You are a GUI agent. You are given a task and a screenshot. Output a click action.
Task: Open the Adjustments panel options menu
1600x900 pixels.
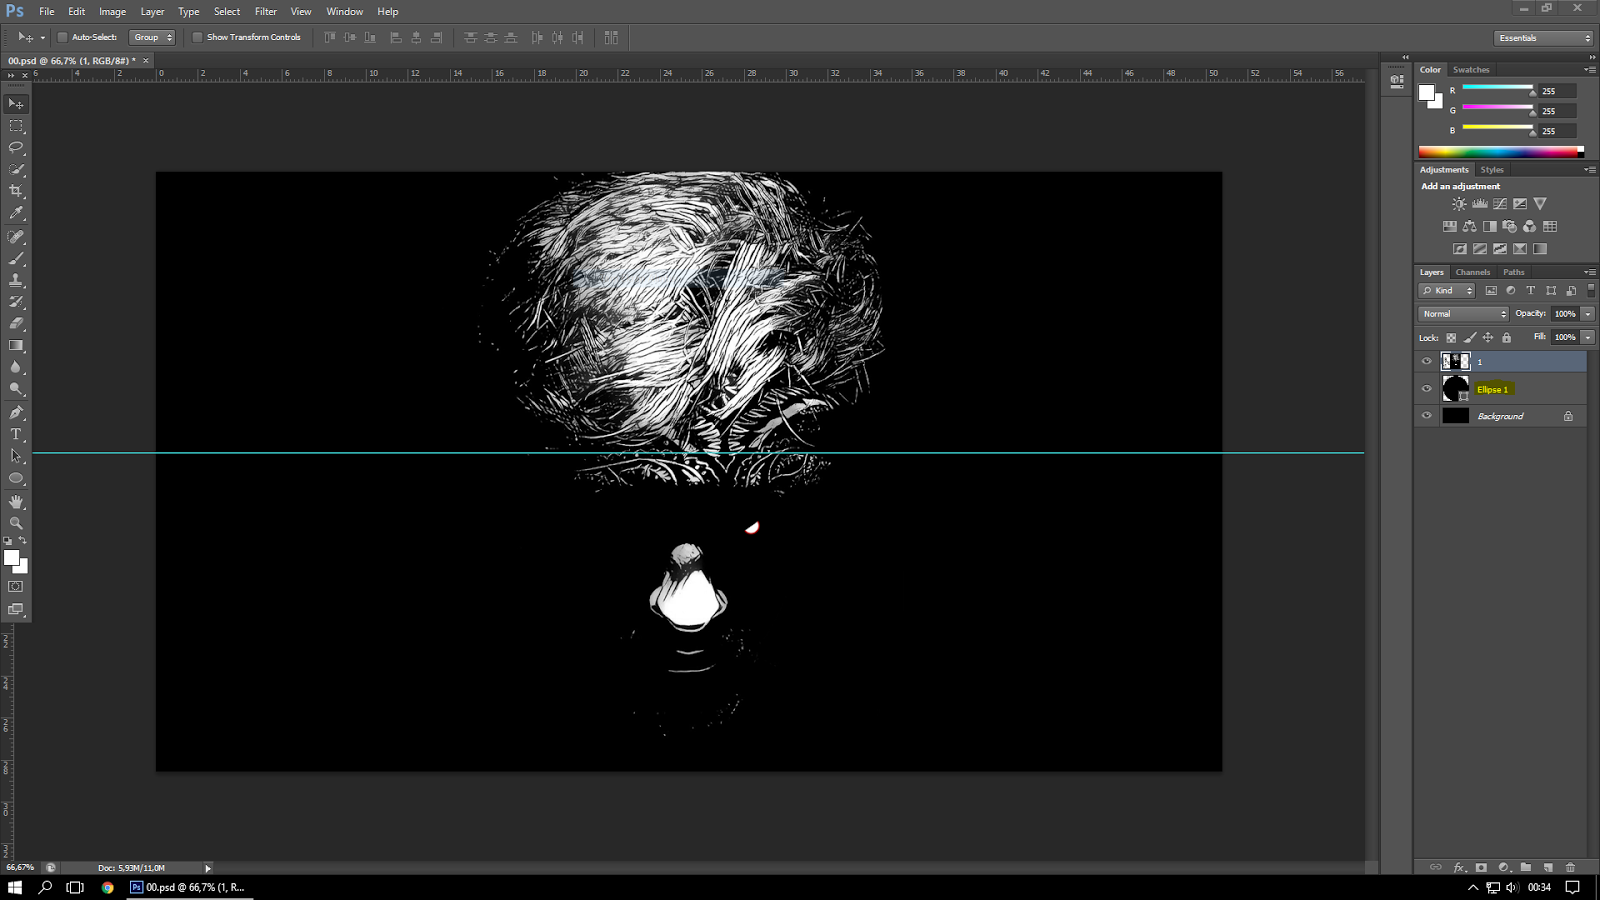tap(1590, 170)
